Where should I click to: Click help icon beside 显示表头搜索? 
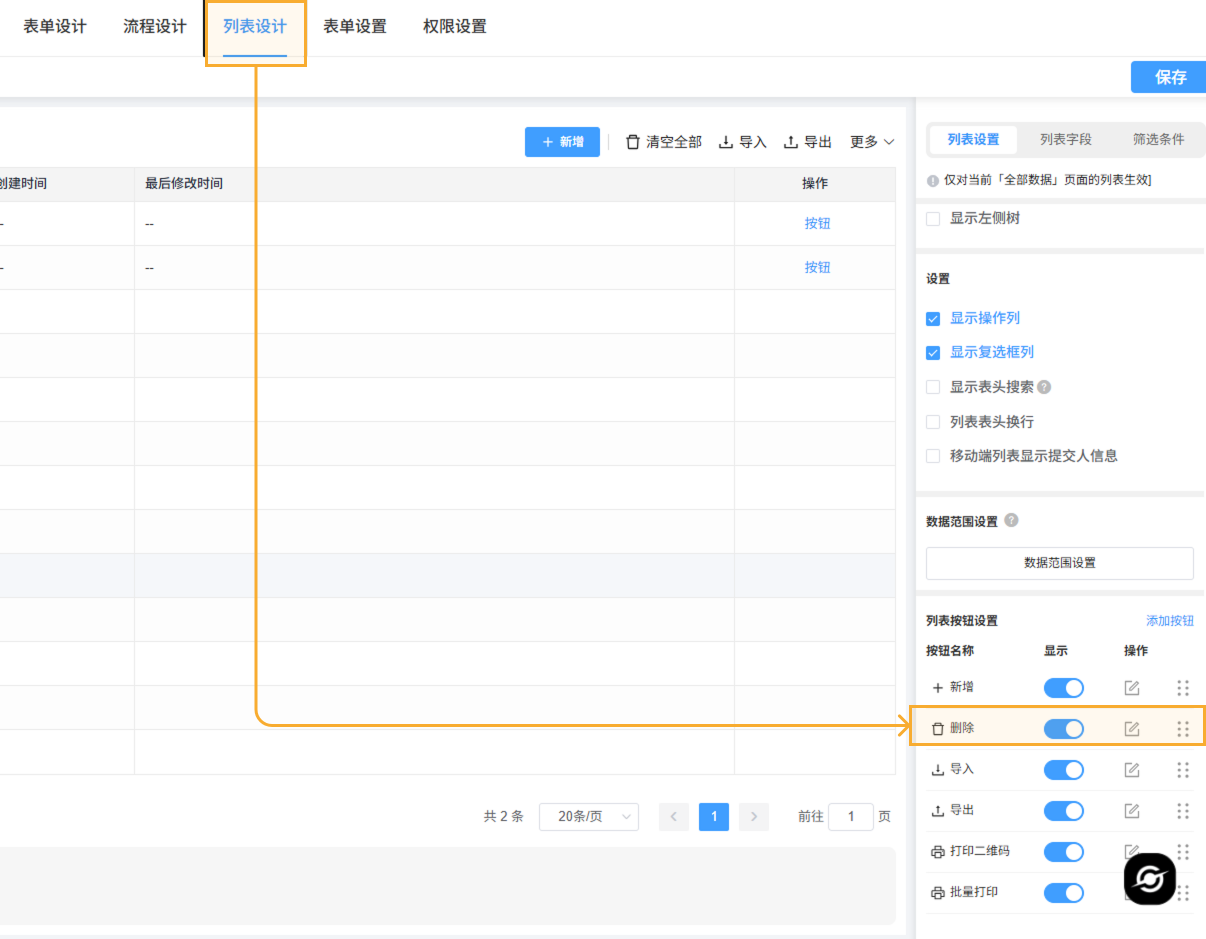[x=1044, y=387]
